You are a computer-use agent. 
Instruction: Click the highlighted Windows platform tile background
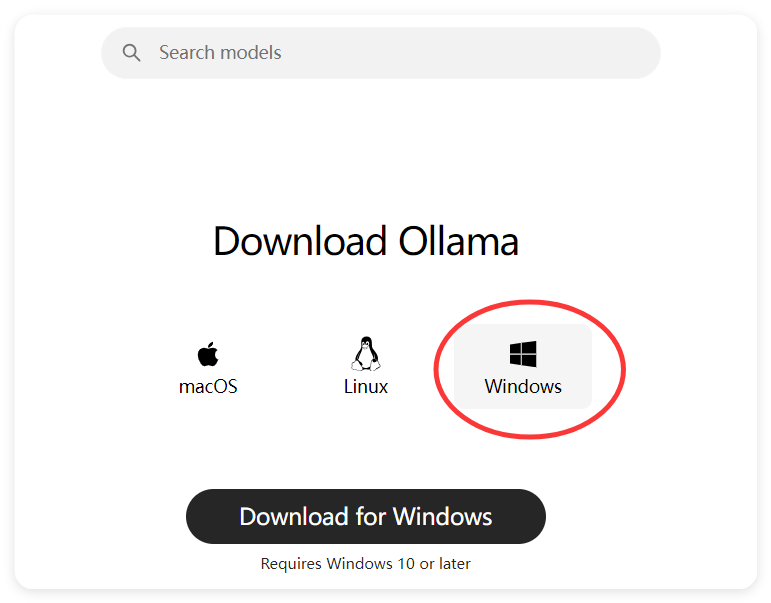click(x=523, y=366)
